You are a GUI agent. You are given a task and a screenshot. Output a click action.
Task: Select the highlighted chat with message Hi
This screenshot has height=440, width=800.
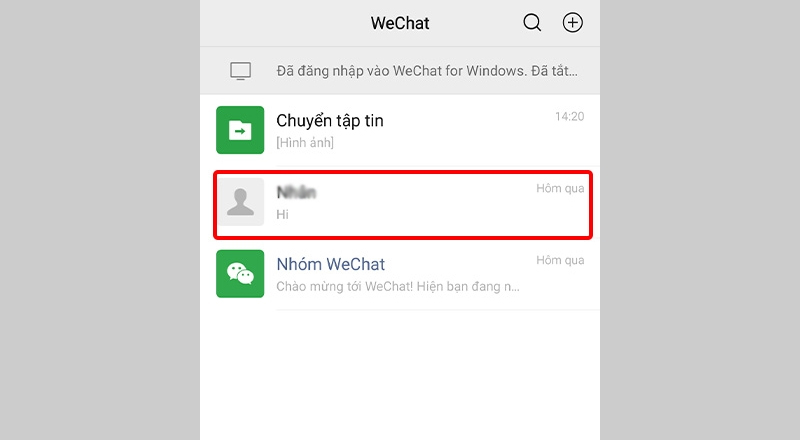tap(403, 204)
